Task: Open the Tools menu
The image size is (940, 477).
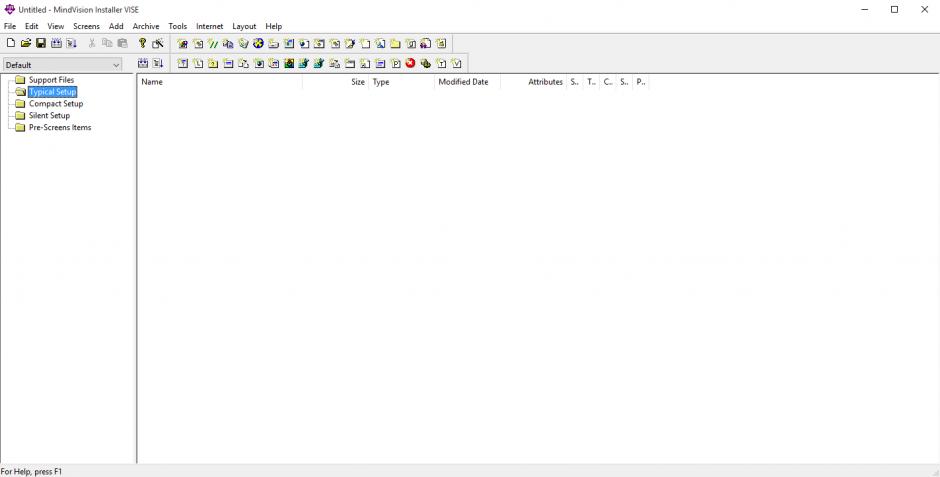Action: tap(177, 26)
